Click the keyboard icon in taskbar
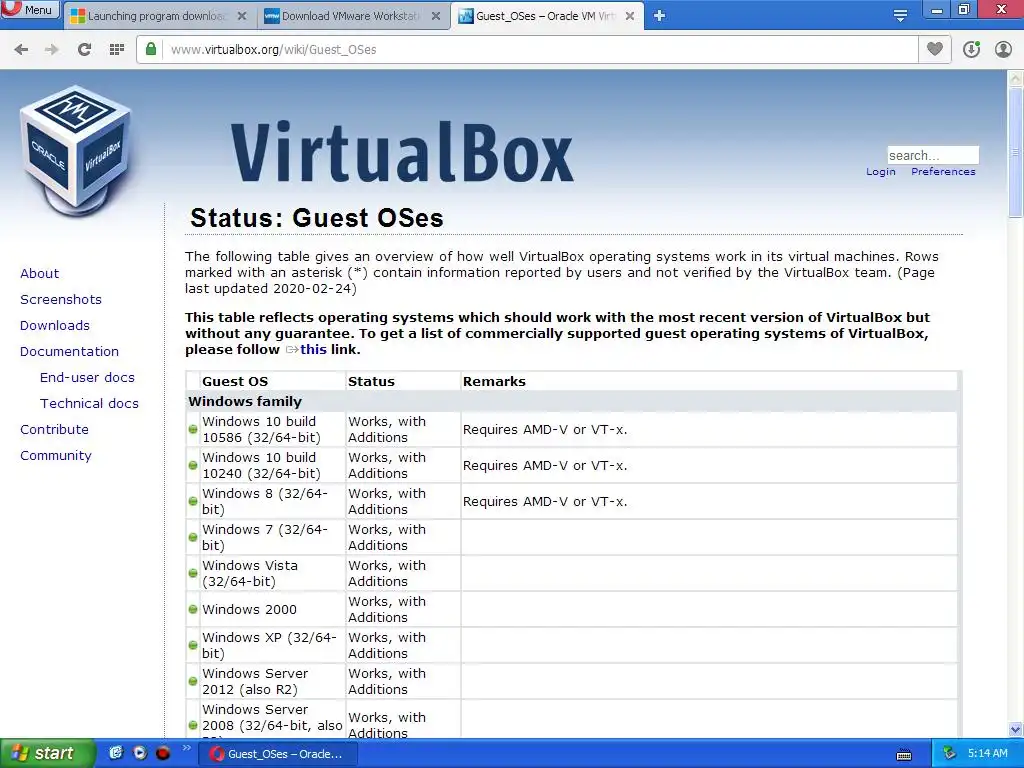The height and width of the screenshot is (768, 1024). coord(904,755)
